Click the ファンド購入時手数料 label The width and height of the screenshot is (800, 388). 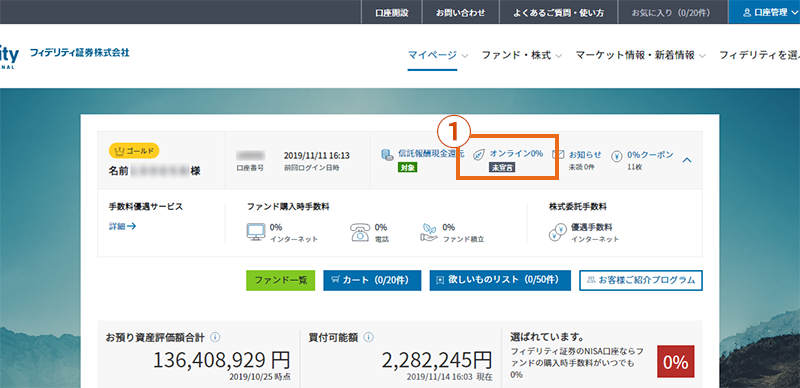click(288, 207)
